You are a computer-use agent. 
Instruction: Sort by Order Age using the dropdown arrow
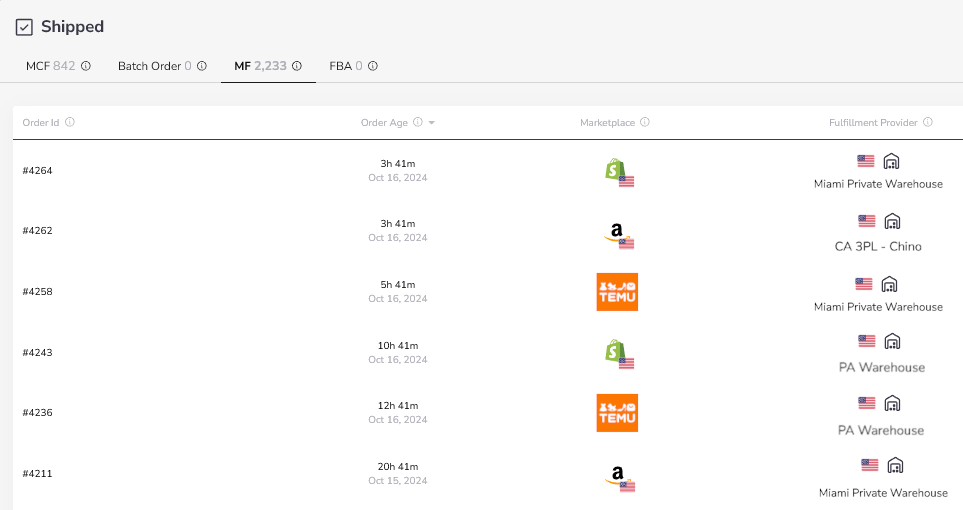431,123
